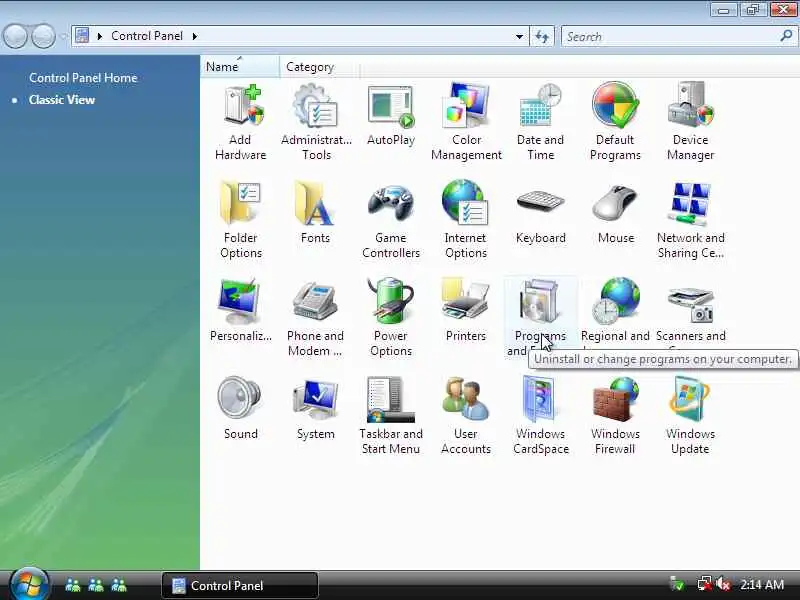Click the 2:14 AM clock
The width and height of the screenshot is (800, 600).
[x=761, y=585]
